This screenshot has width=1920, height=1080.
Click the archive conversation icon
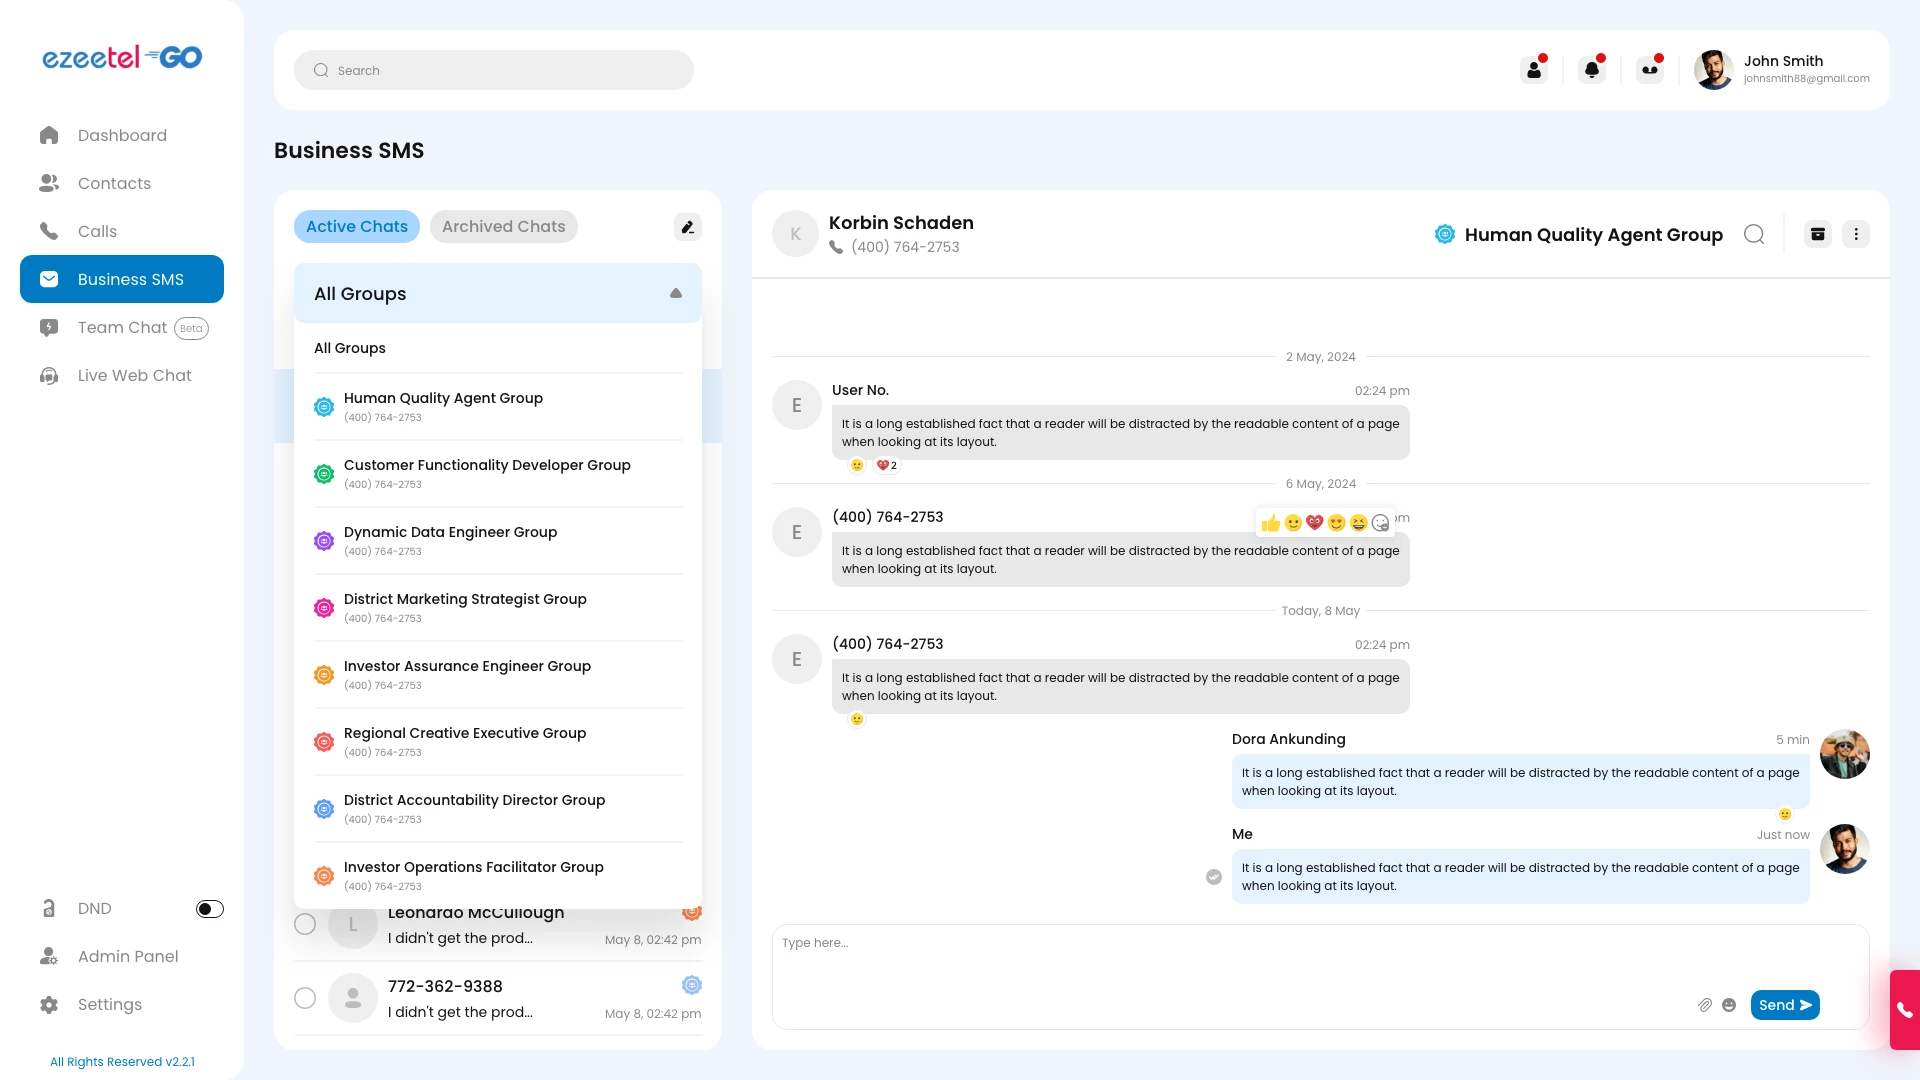coord(1818,233)
